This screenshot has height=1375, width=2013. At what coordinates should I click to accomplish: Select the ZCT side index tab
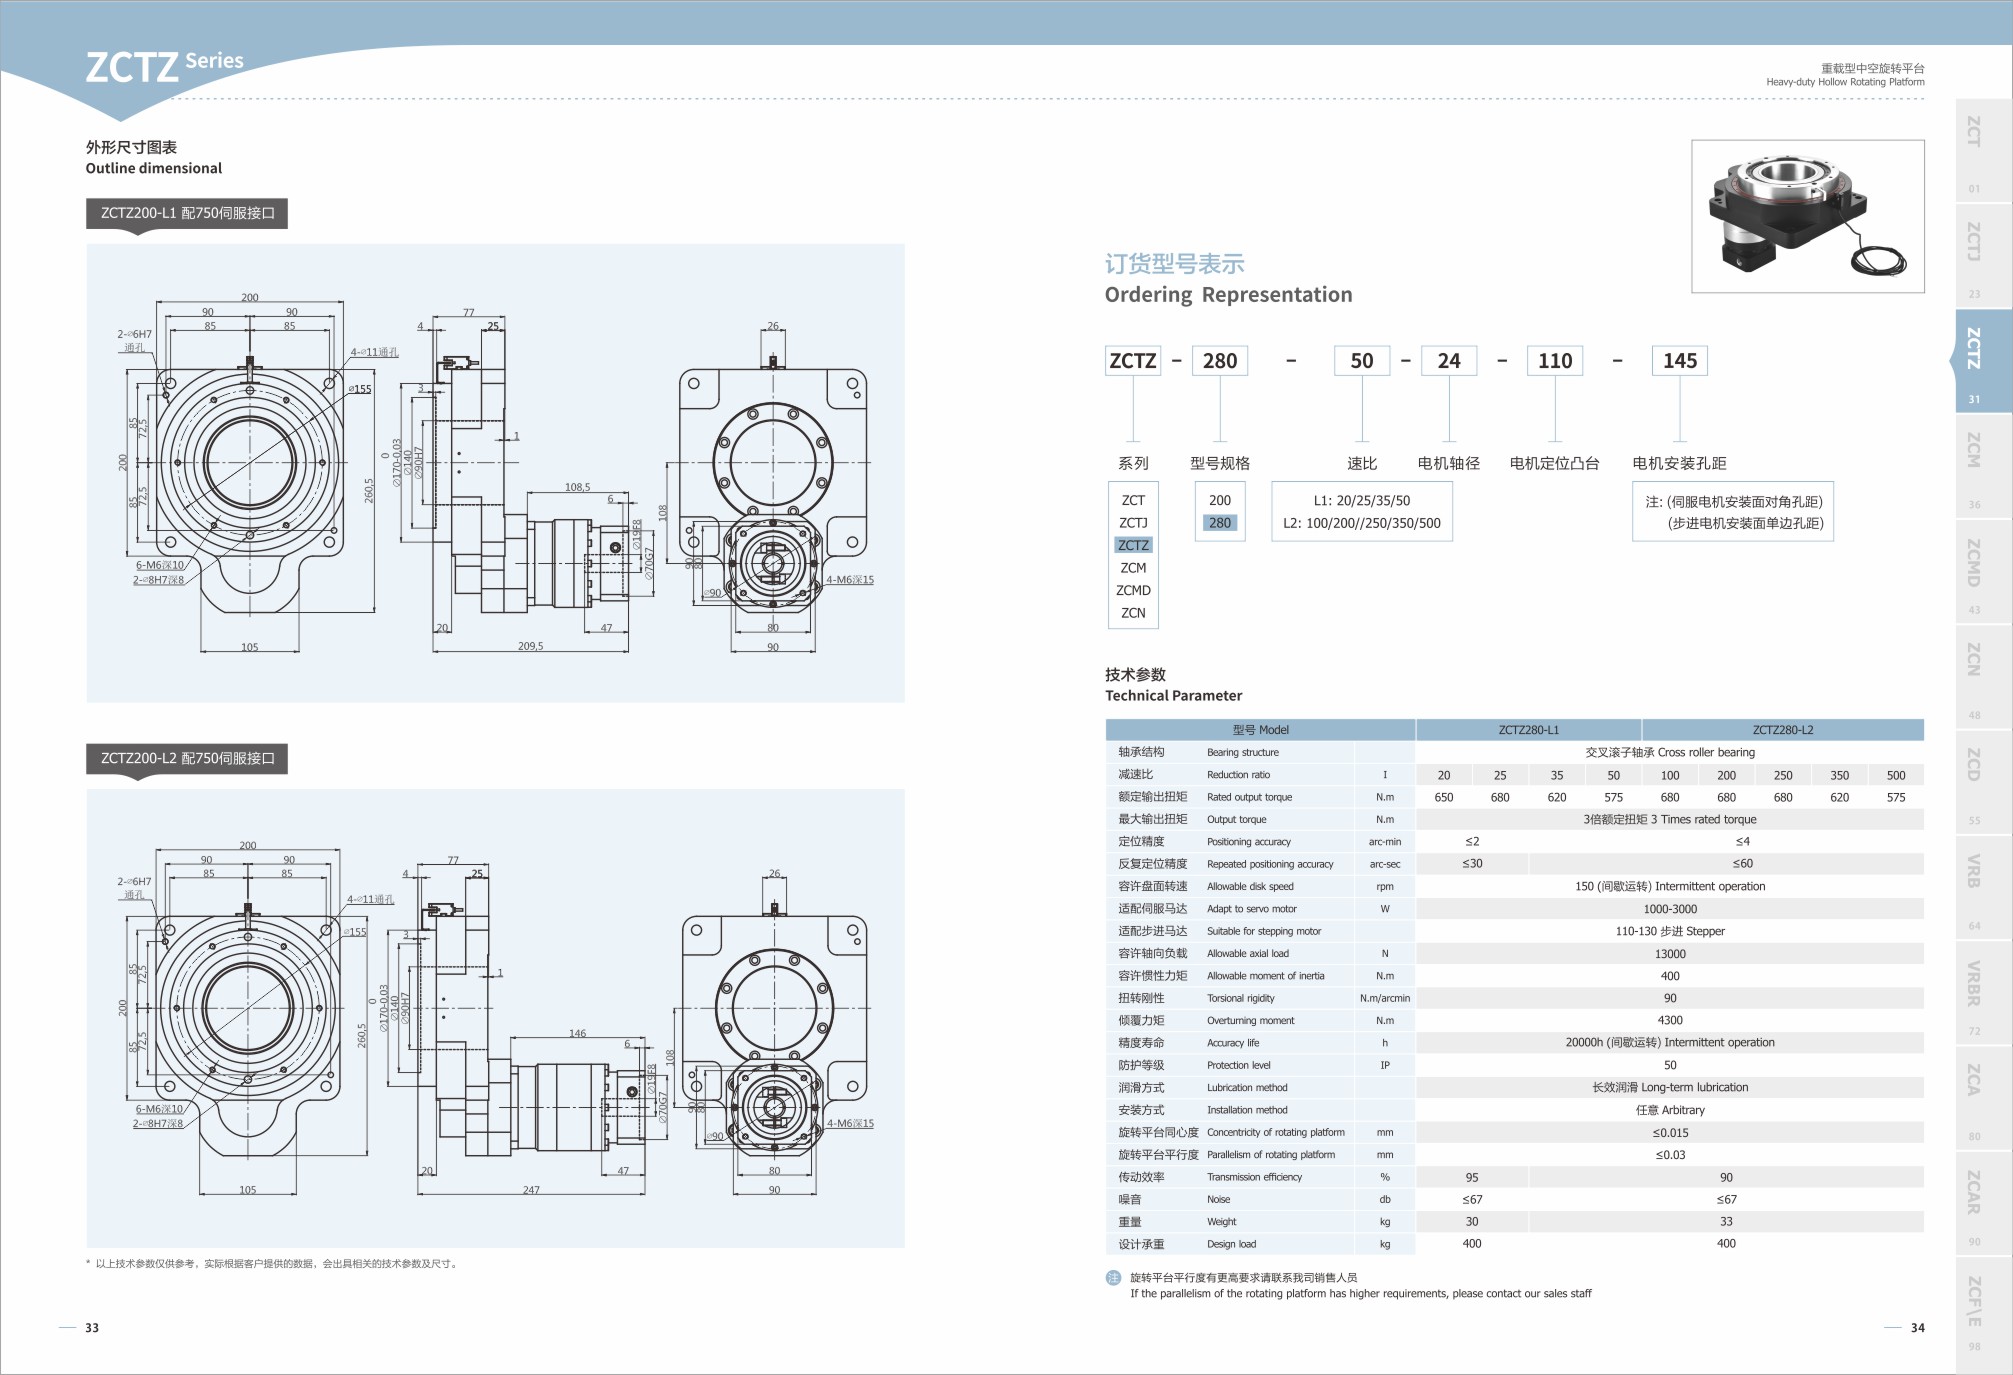coord(1983,150)
